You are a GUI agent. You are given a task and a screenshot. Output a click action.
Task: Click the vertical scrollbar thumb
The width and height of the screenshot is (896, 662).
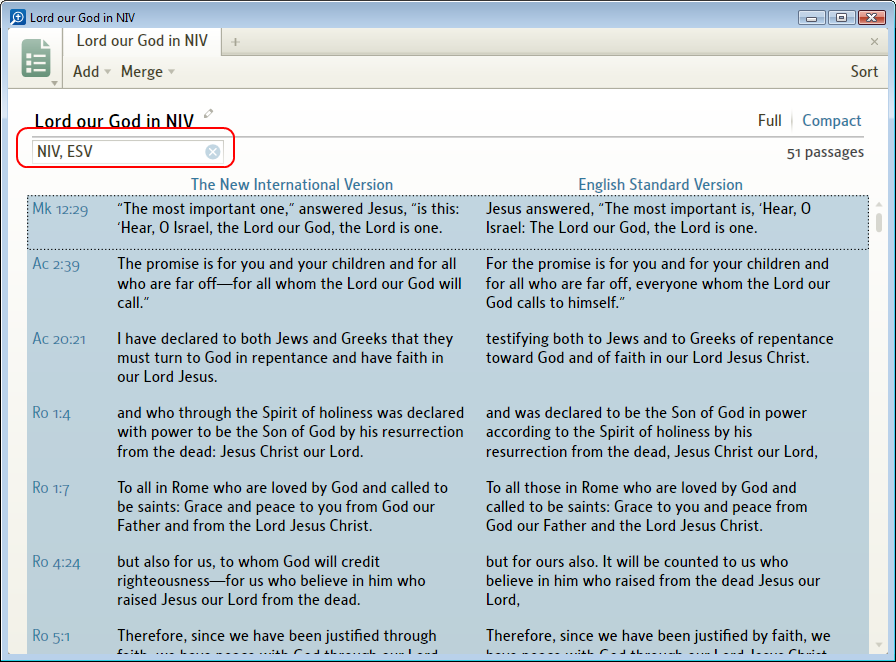(x=879, y=222)
